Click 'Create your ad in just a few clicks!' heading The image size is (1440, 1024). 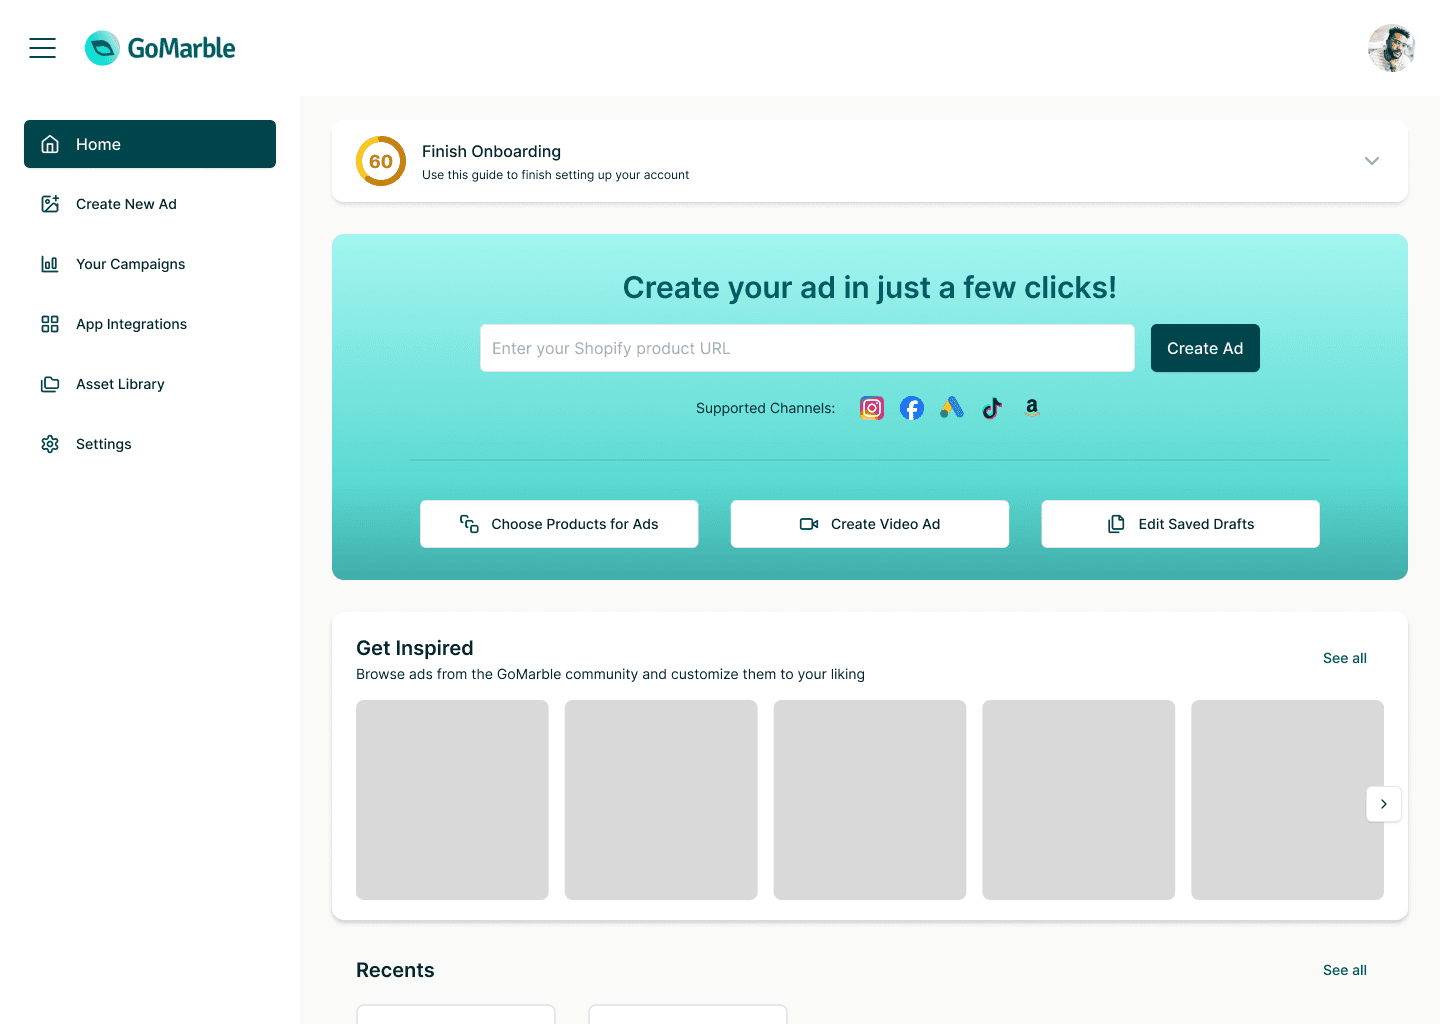[870, 288]
